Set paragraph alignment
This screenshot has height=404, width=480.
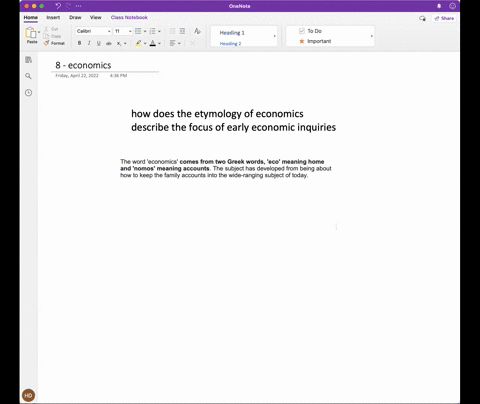[x=172, y=43]
